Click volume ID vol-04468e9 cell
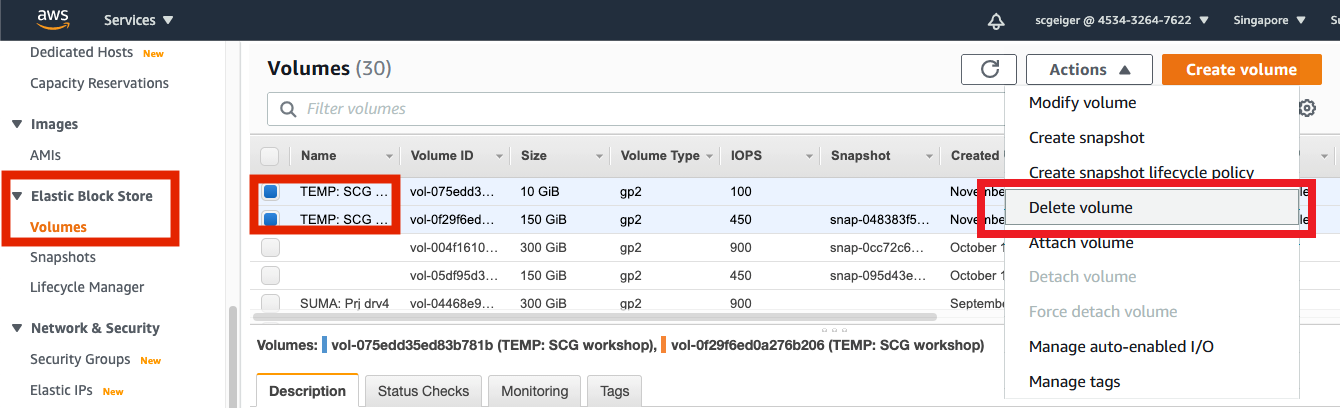This screenshot has height=408, width=1340. tap(453, 303)
